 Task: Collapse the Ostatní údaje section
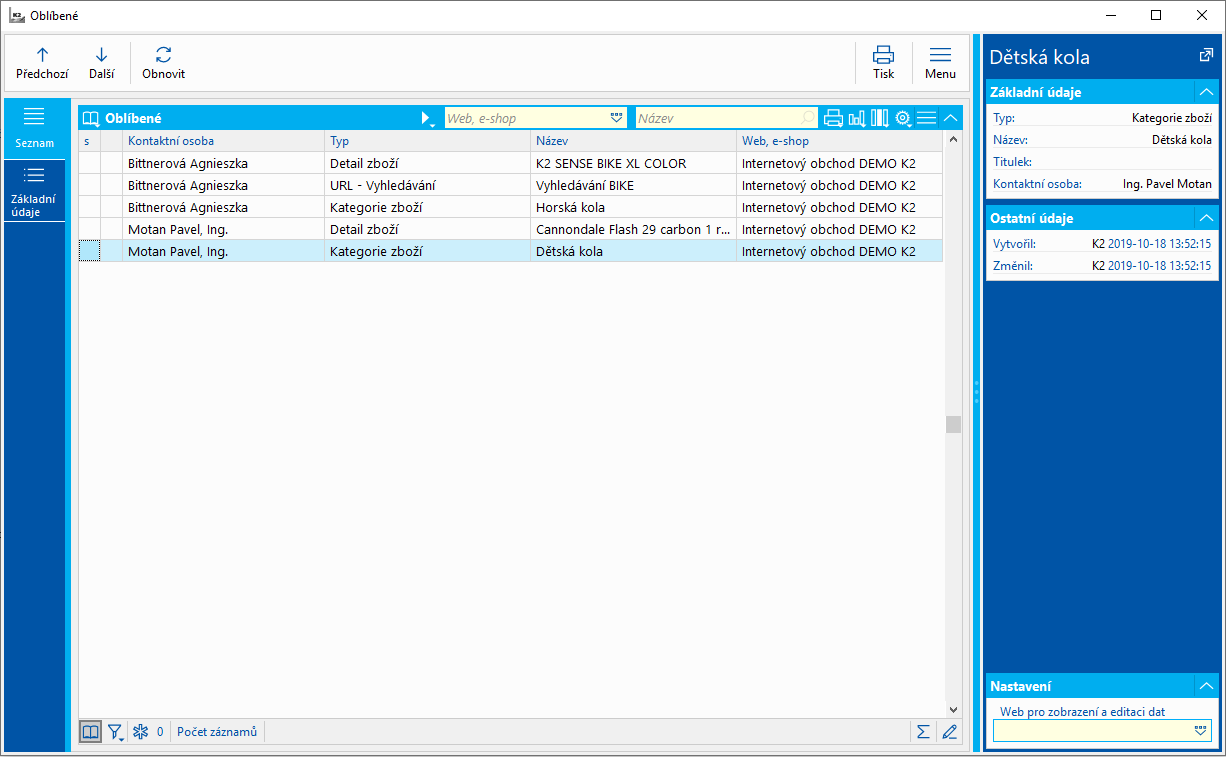tap(1206, 218)
